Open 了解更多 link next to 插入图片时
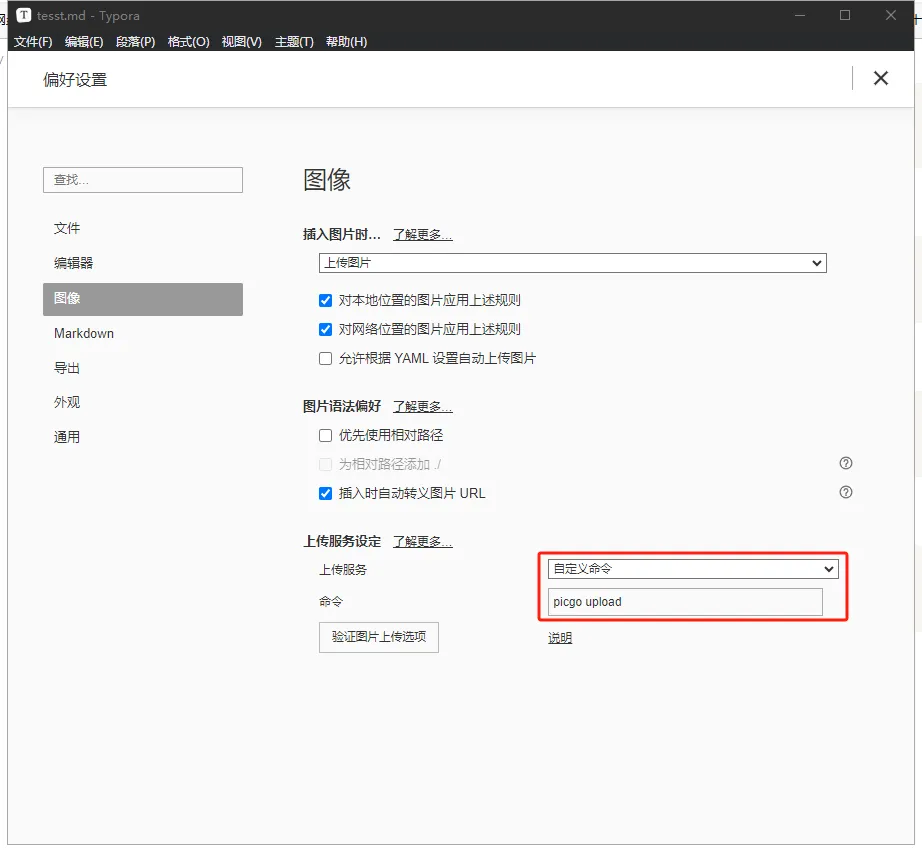Image resolution: width=922 pixels, height=852 pixels. (x=422, y=235)
